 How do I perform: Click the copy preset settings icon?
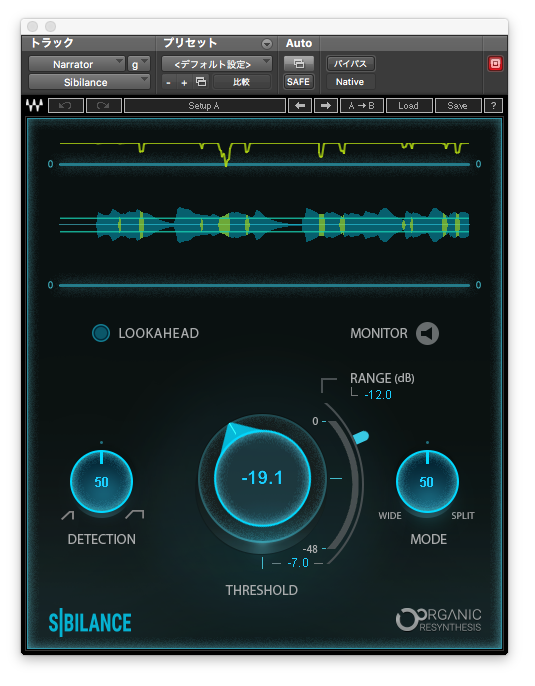[x=201, y=82]
